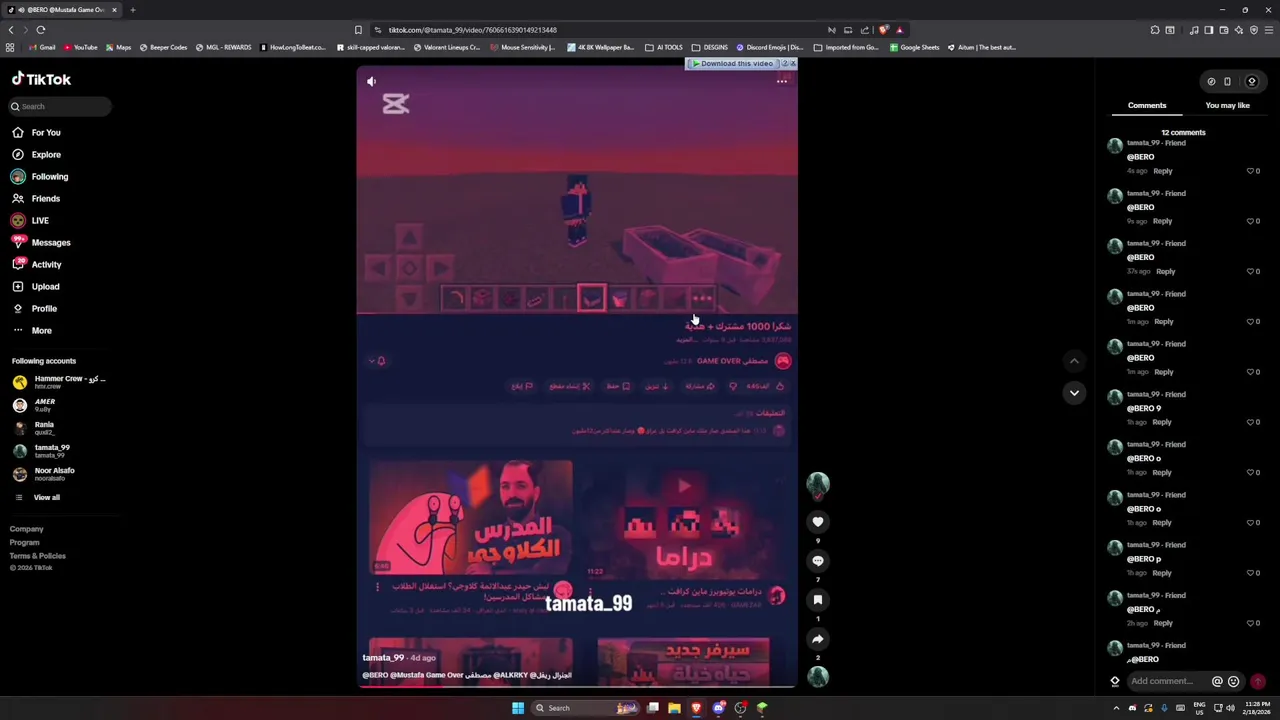Post the comment with the send arrow

(x=1257, y=682)
